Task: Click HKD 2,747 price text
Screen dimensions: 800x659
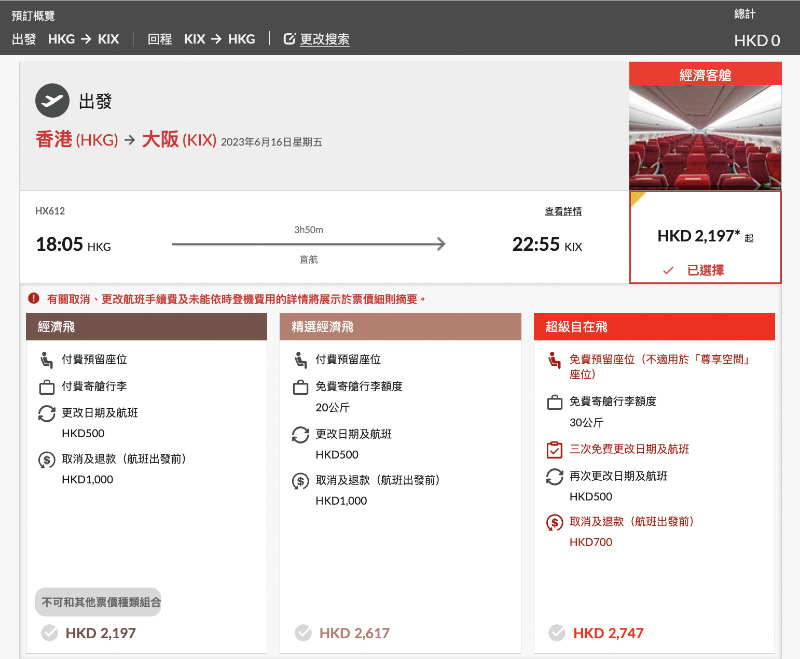Action: 608,633
